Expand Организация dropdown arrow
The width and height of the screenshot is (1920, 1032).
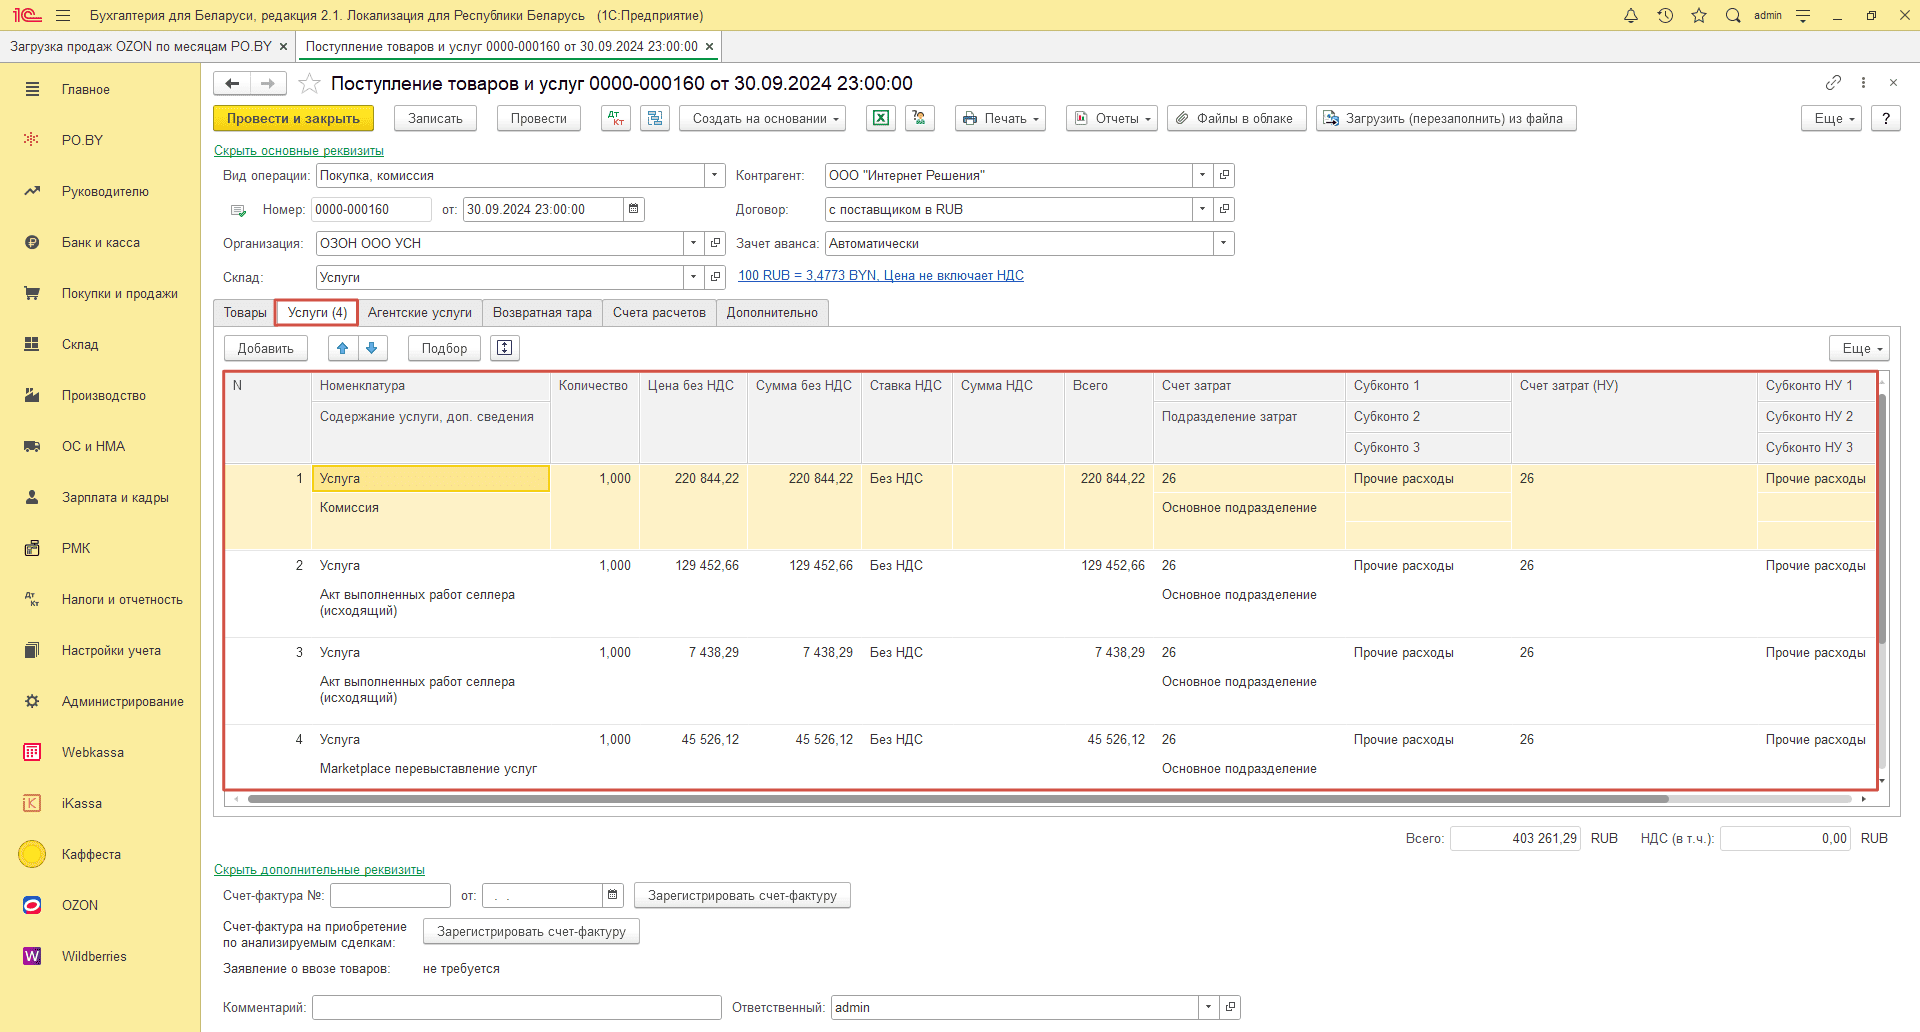point(694,243)
